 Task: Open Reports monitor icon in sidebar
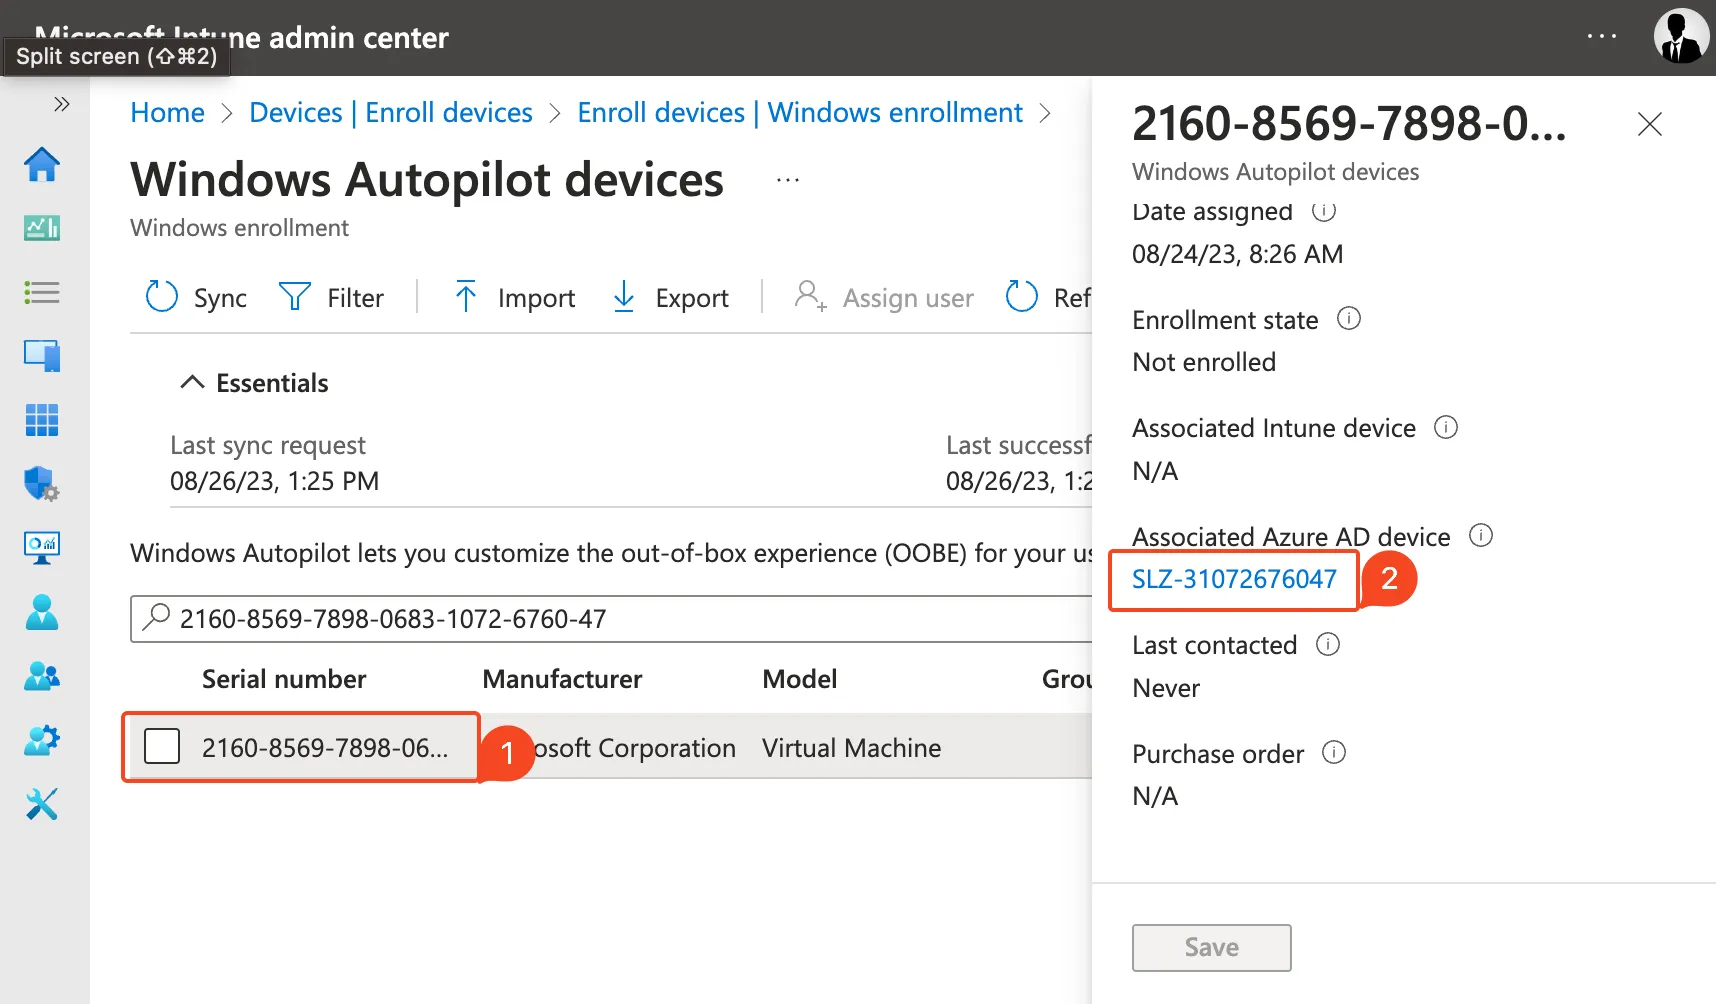pos(42,548)
